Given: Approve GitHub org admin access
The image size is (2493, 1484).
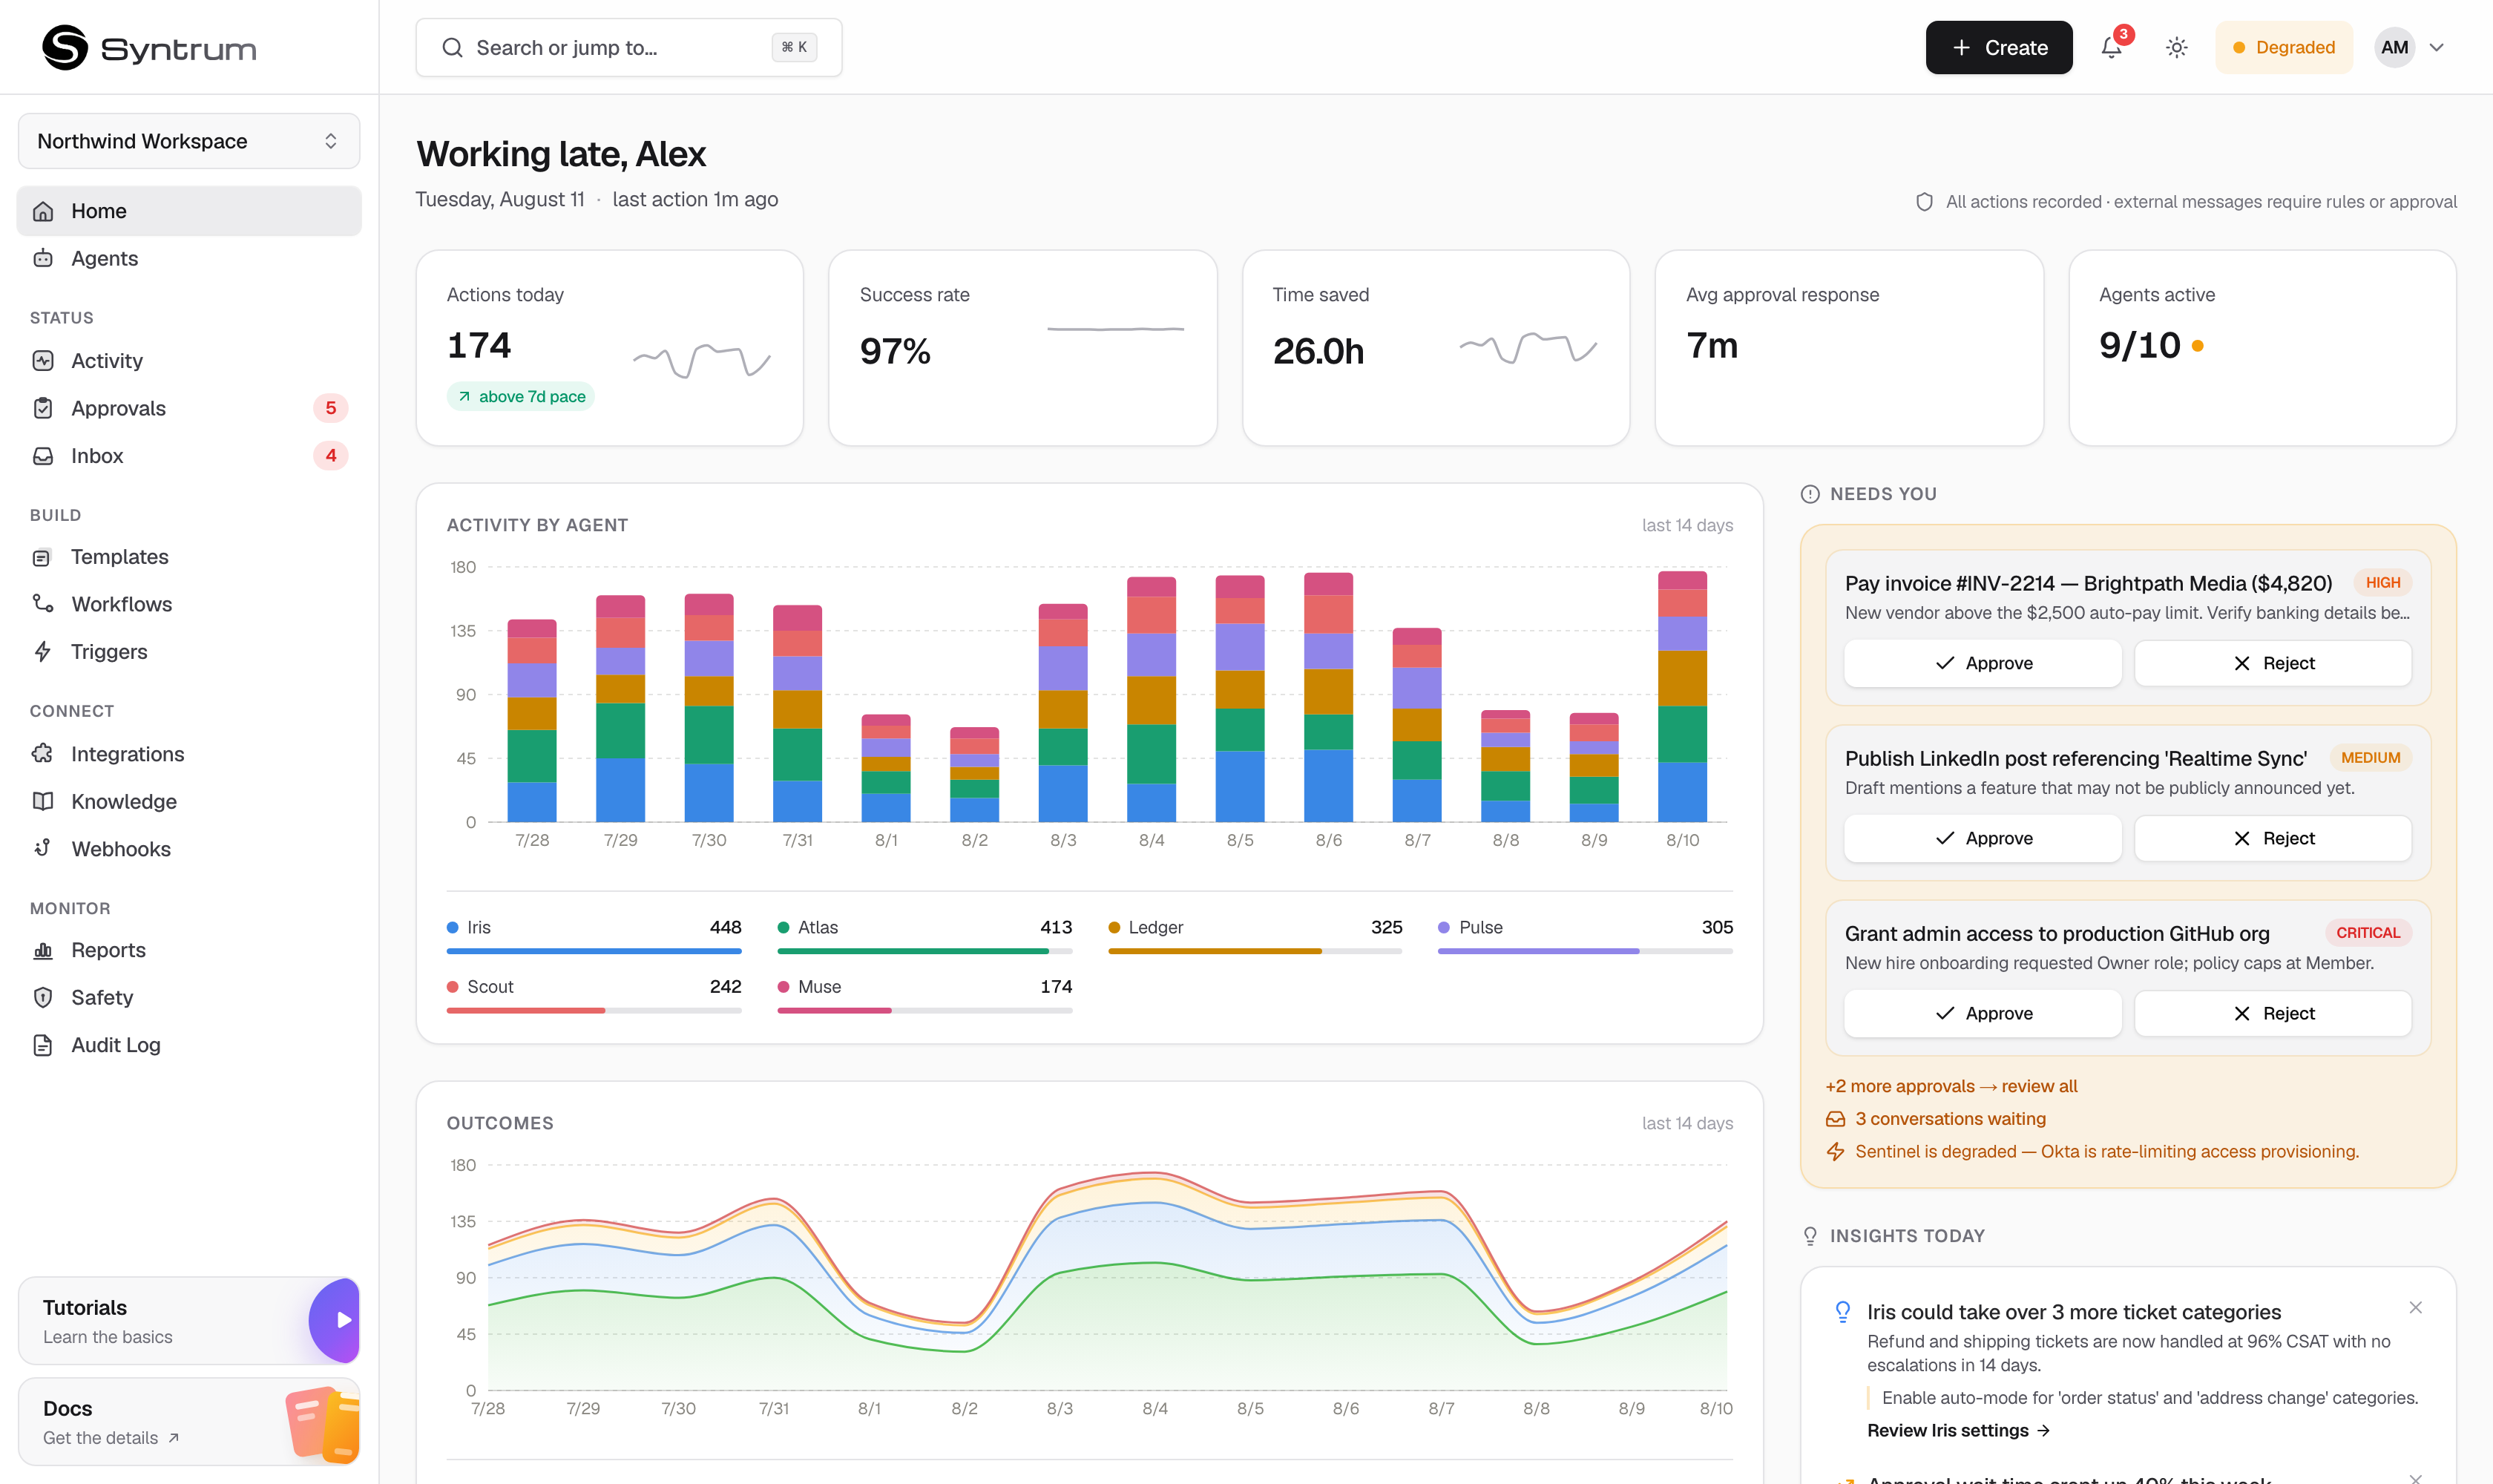Looking at the screenshot, I should tap(1983, 1013).
